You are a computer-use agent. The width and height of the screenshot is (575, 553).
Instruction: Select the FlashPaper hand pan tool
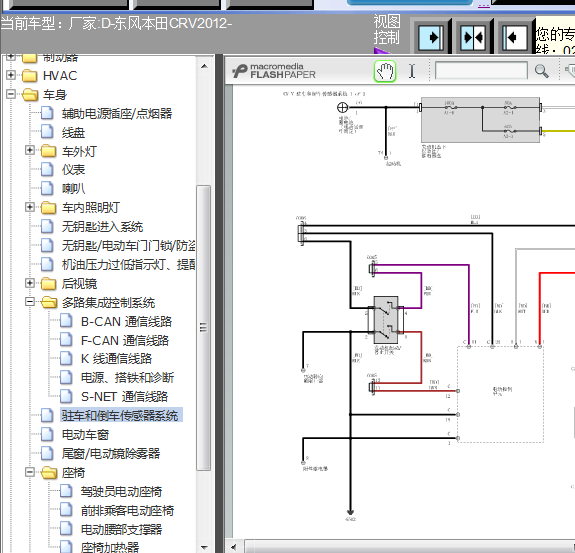tap(385, 71)
